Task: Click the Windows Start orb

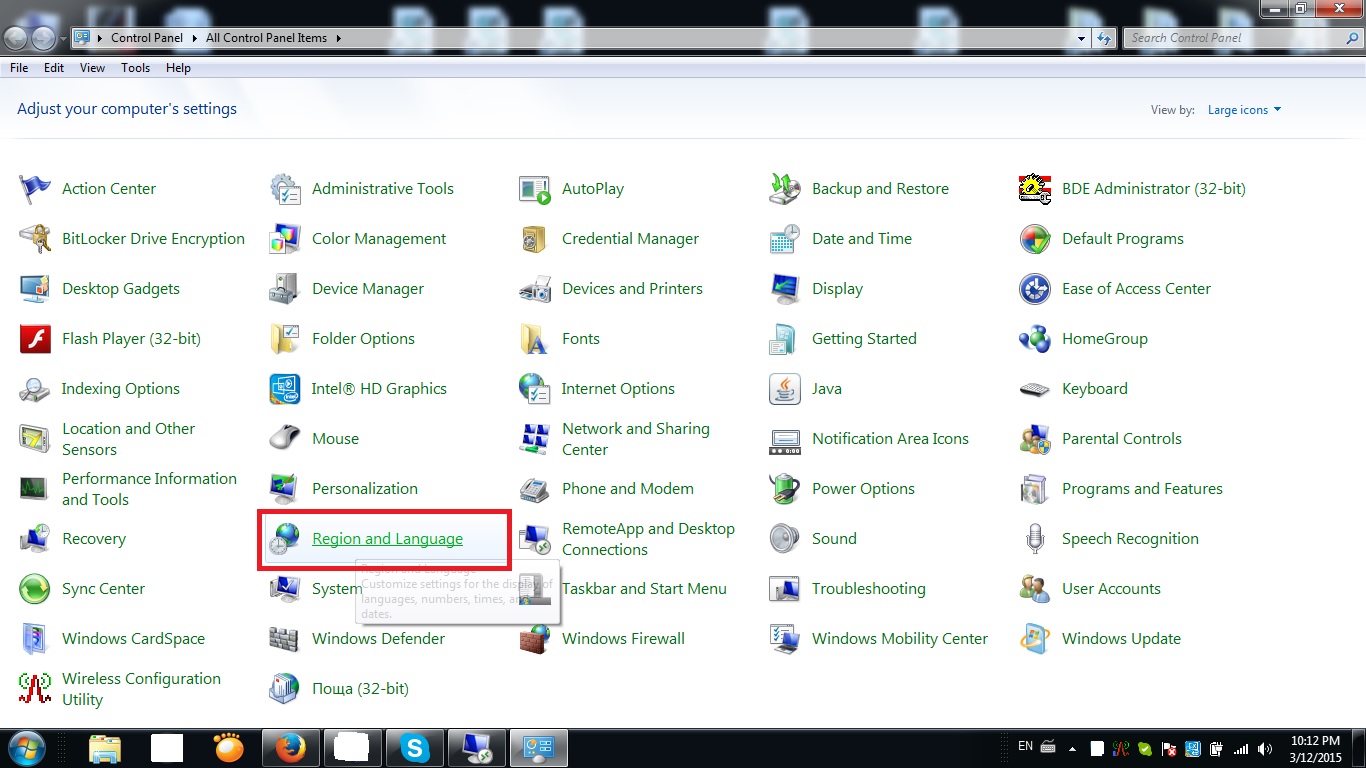Action: (x=27, y=747)
